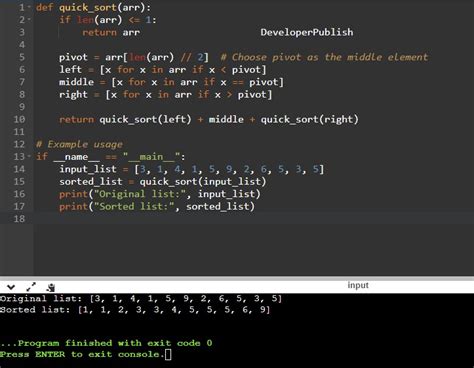
Task: Click line number 18 in the gutter
Action: click(x=19, y=219)
